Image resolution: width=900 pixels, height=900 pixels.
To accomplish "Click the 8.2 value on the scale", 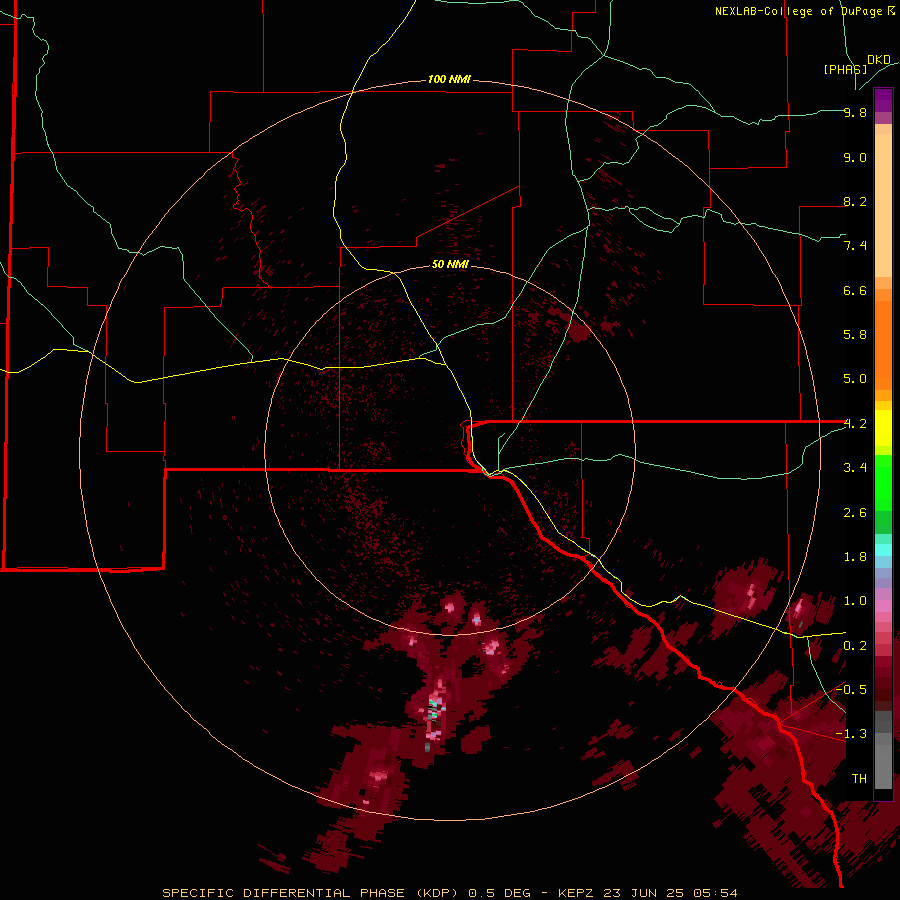I will click(855, 201).
